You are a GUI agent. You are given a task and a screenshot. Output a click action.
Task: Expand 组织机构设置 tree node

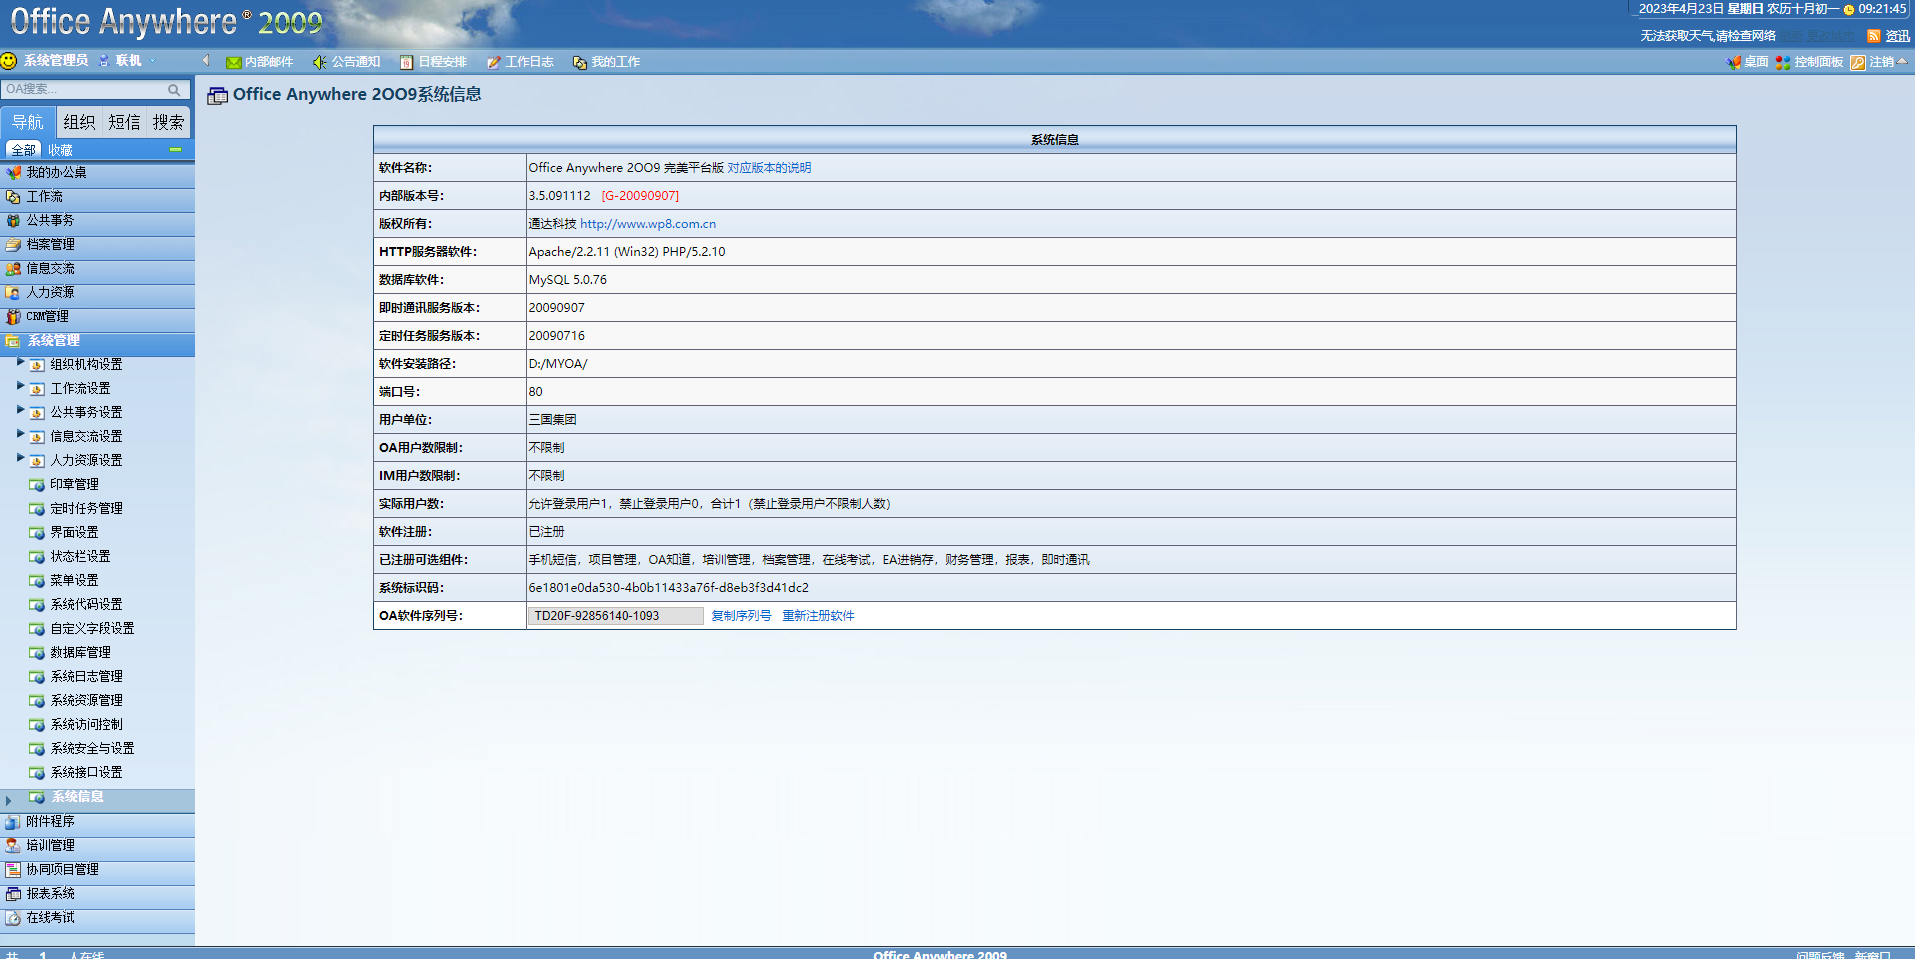pos(21,363)
